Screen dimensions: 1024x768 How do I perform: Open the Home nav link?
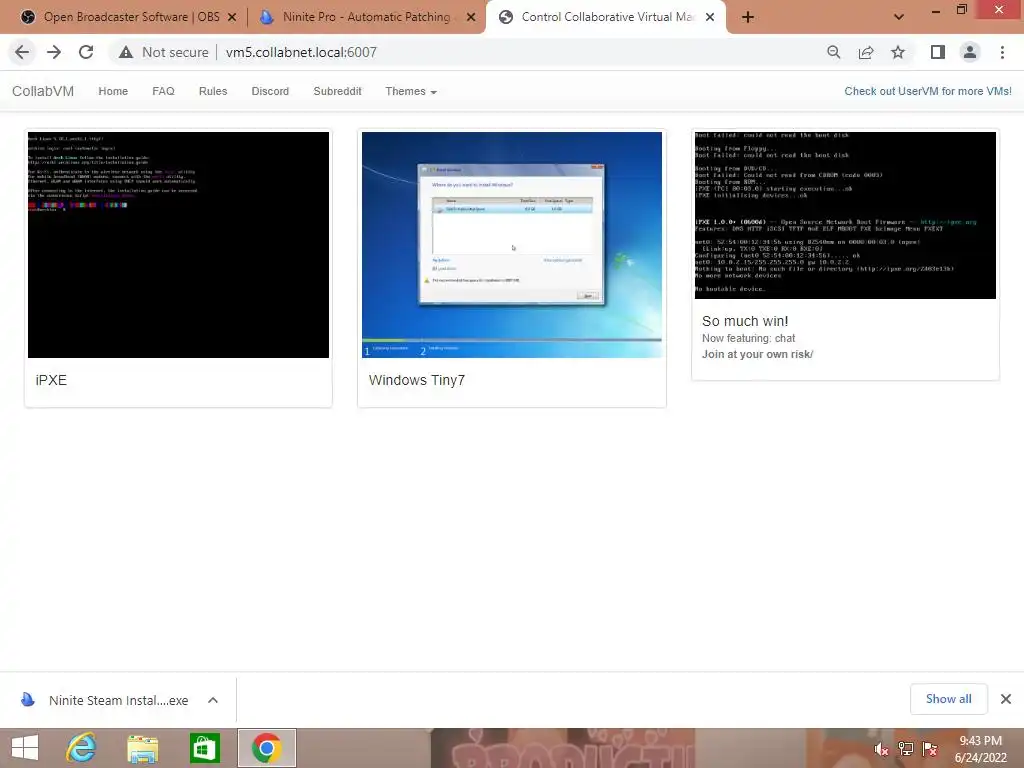(113, 91)
